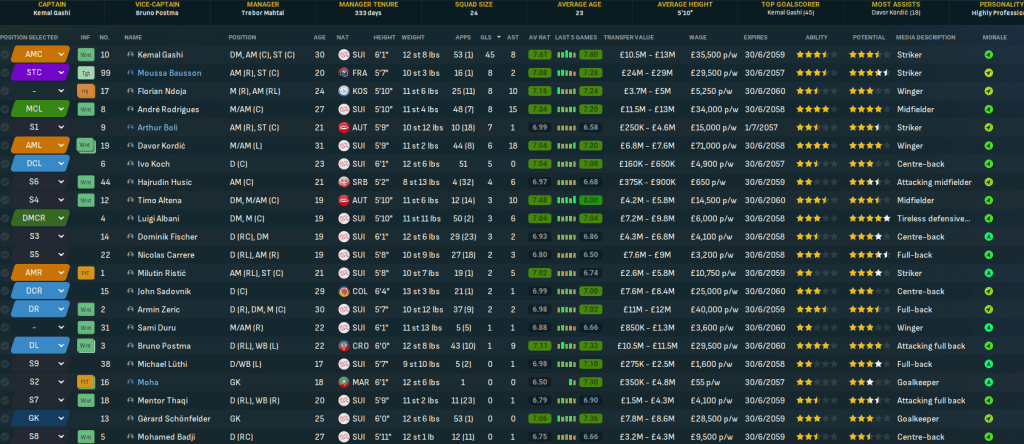The width and height of the screenshot is (1024, 444).
Task: Click the France flag icon for Moussa Bausson
Action: 343,73
